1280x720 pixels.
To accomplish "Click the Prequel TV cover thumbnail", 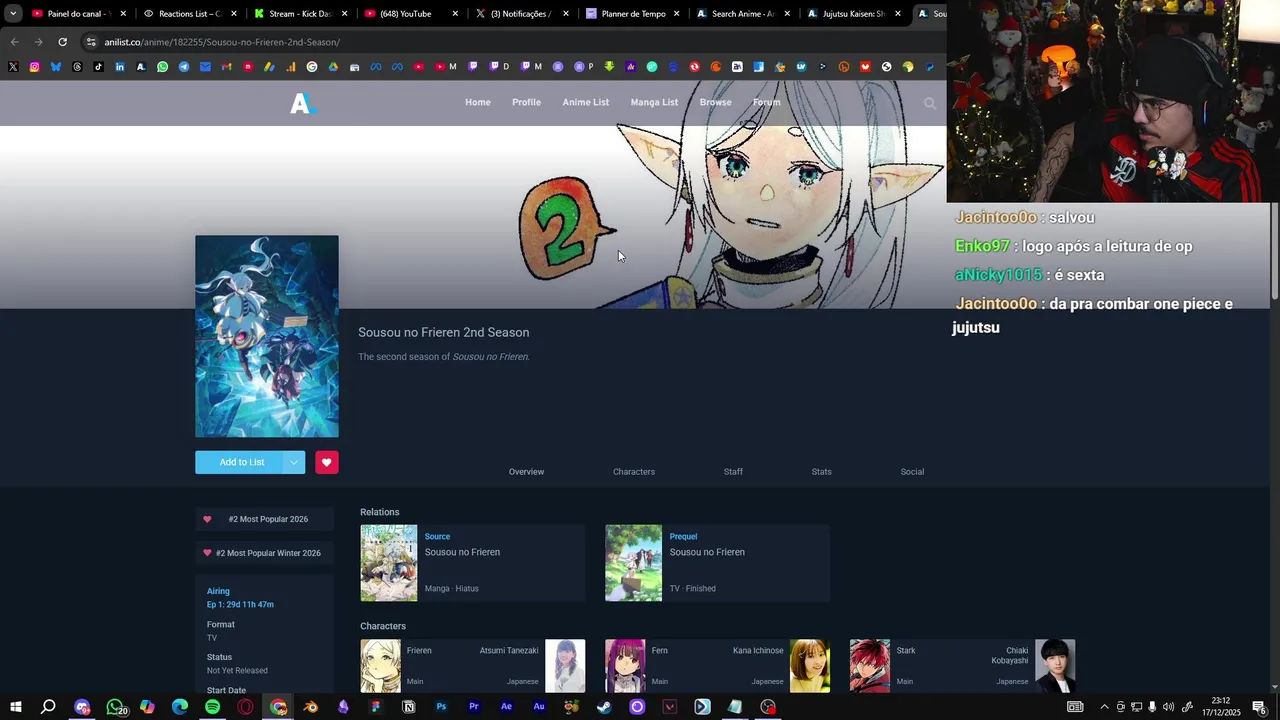I will [633, 563].
